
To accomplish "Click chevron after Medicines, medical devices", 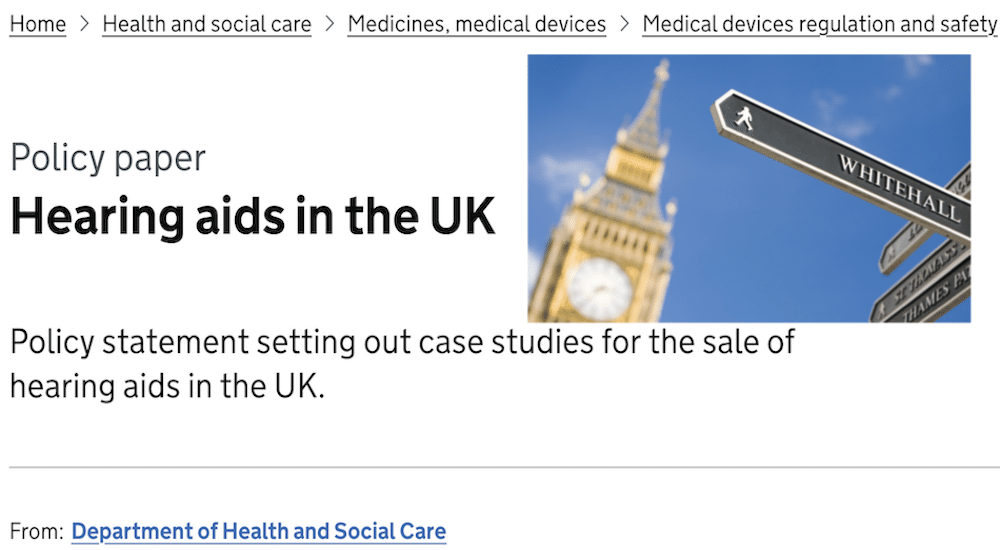I will (x=624, y=24).
